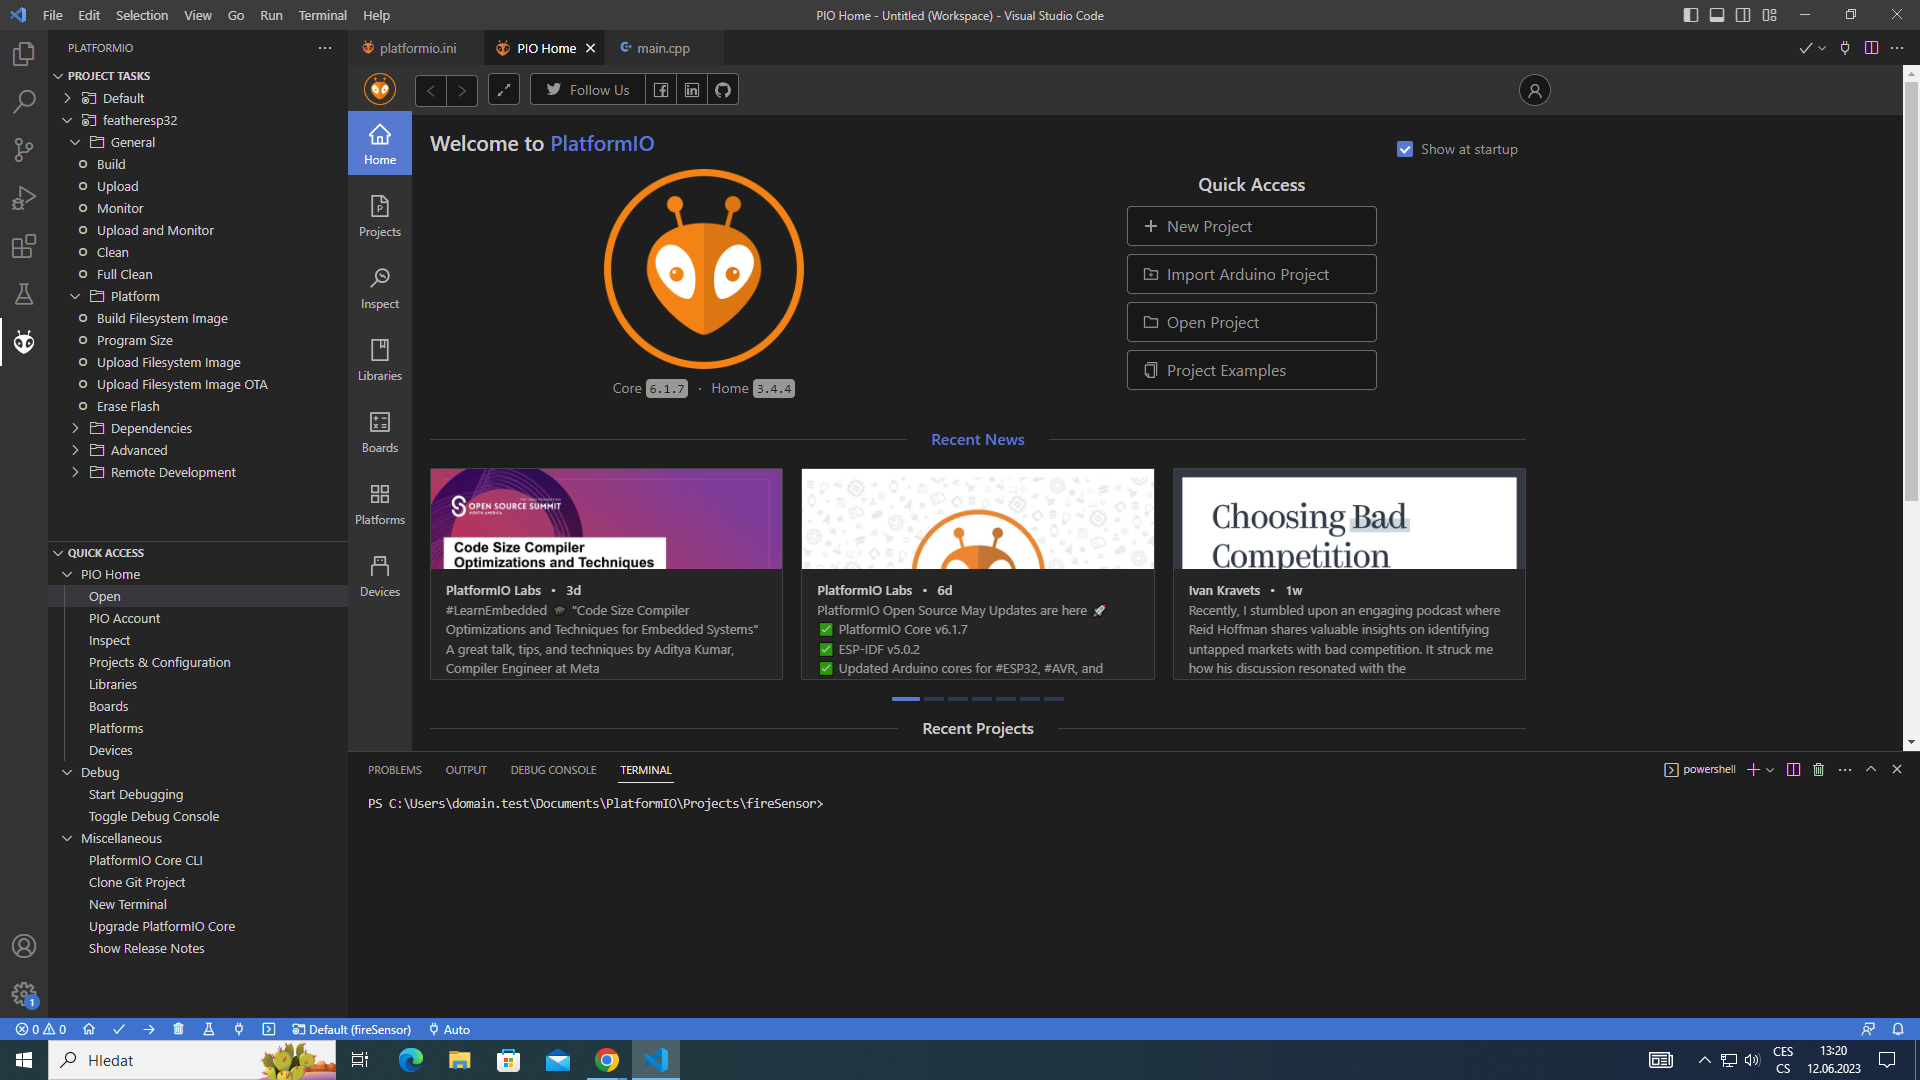The height and width of the screenshot is (1080, 1920).
Task: Click the expand fullscreen icon in PIO Home toolbar
Action: [x=504, y=90]
